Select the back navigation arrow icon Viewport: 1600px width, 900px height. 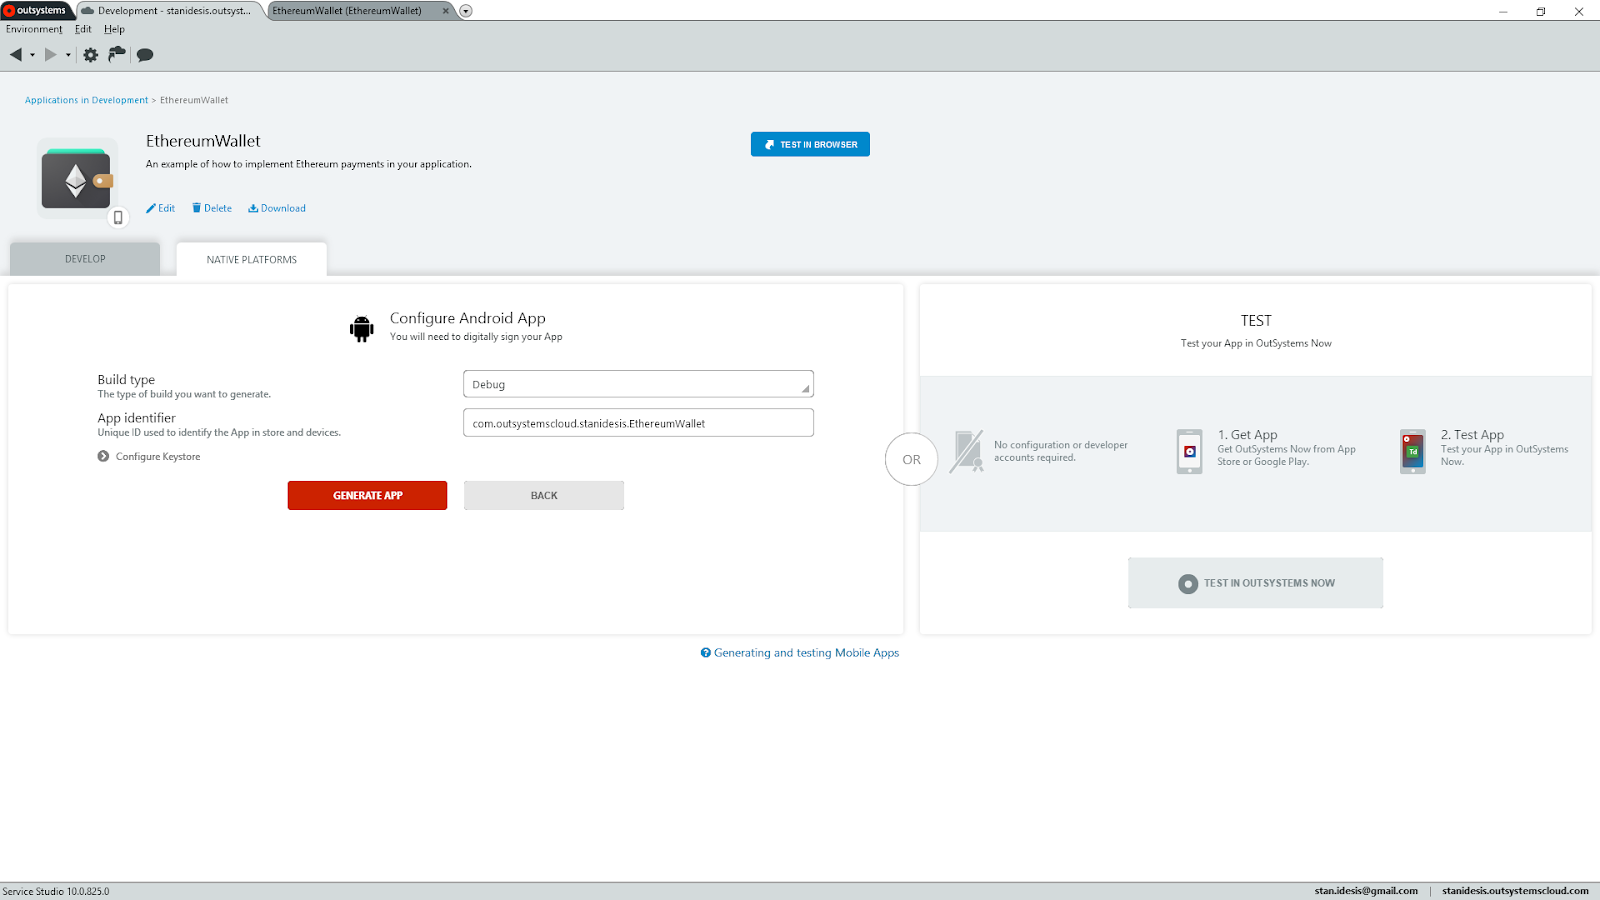[x=14, y=54]
